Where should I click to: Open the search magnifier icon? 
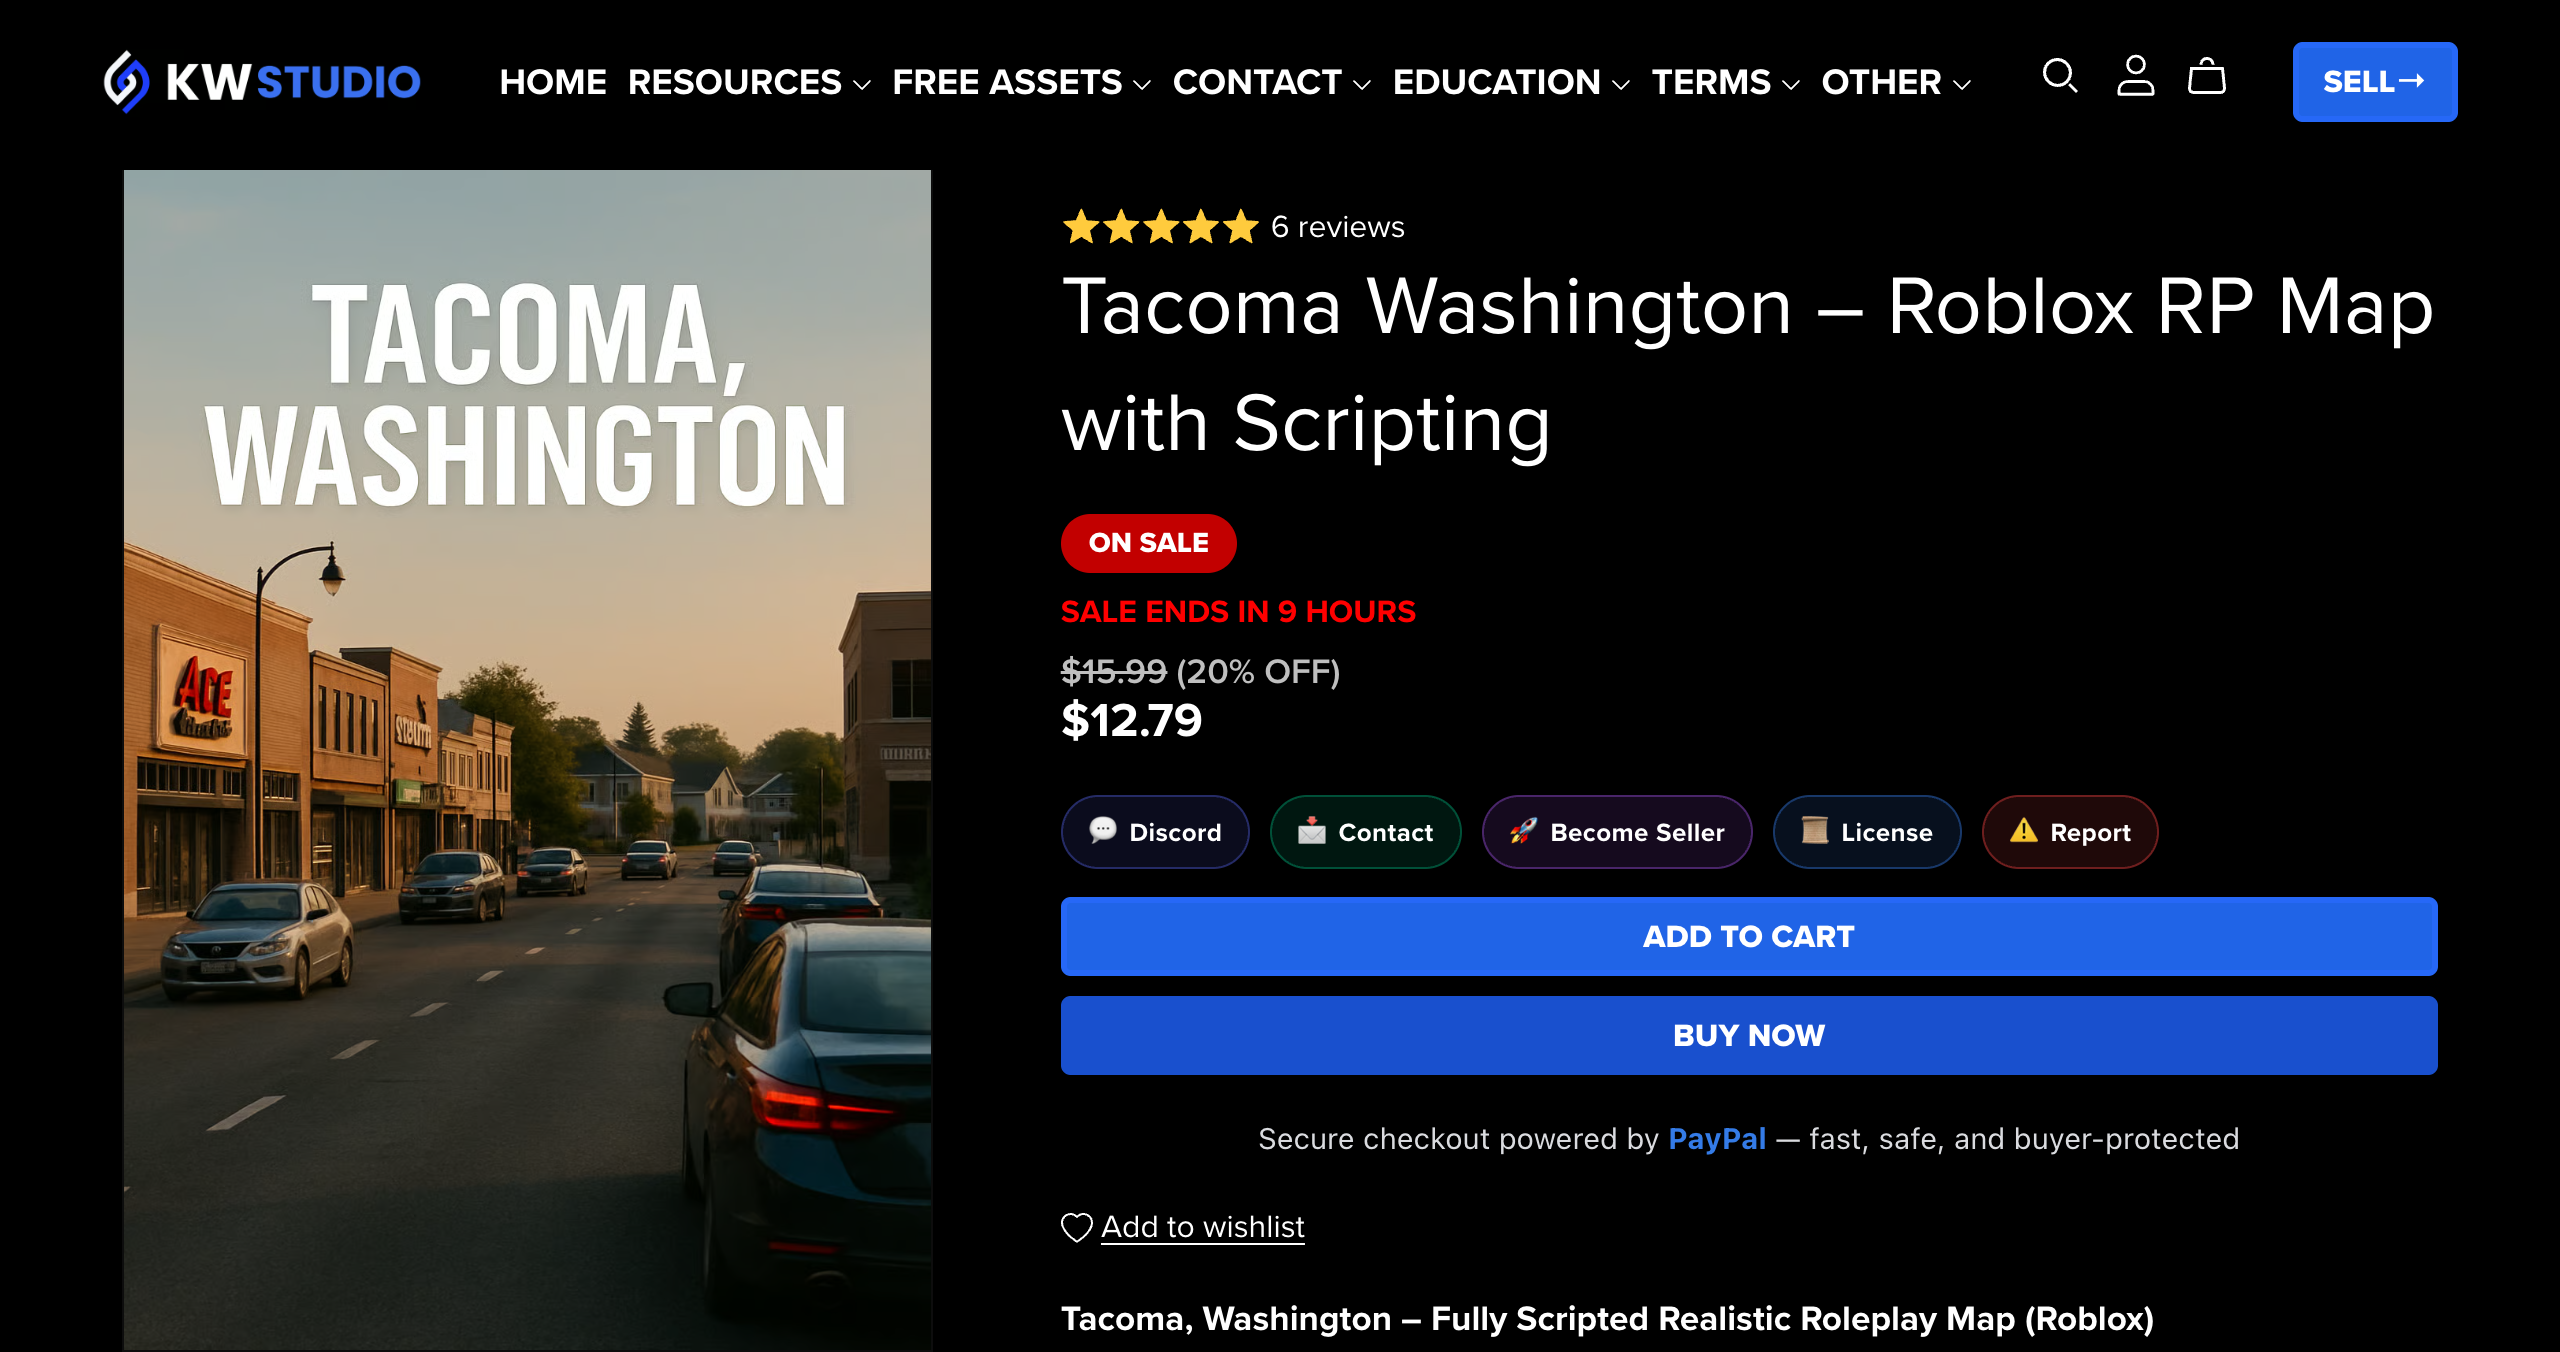[2060, 77]
